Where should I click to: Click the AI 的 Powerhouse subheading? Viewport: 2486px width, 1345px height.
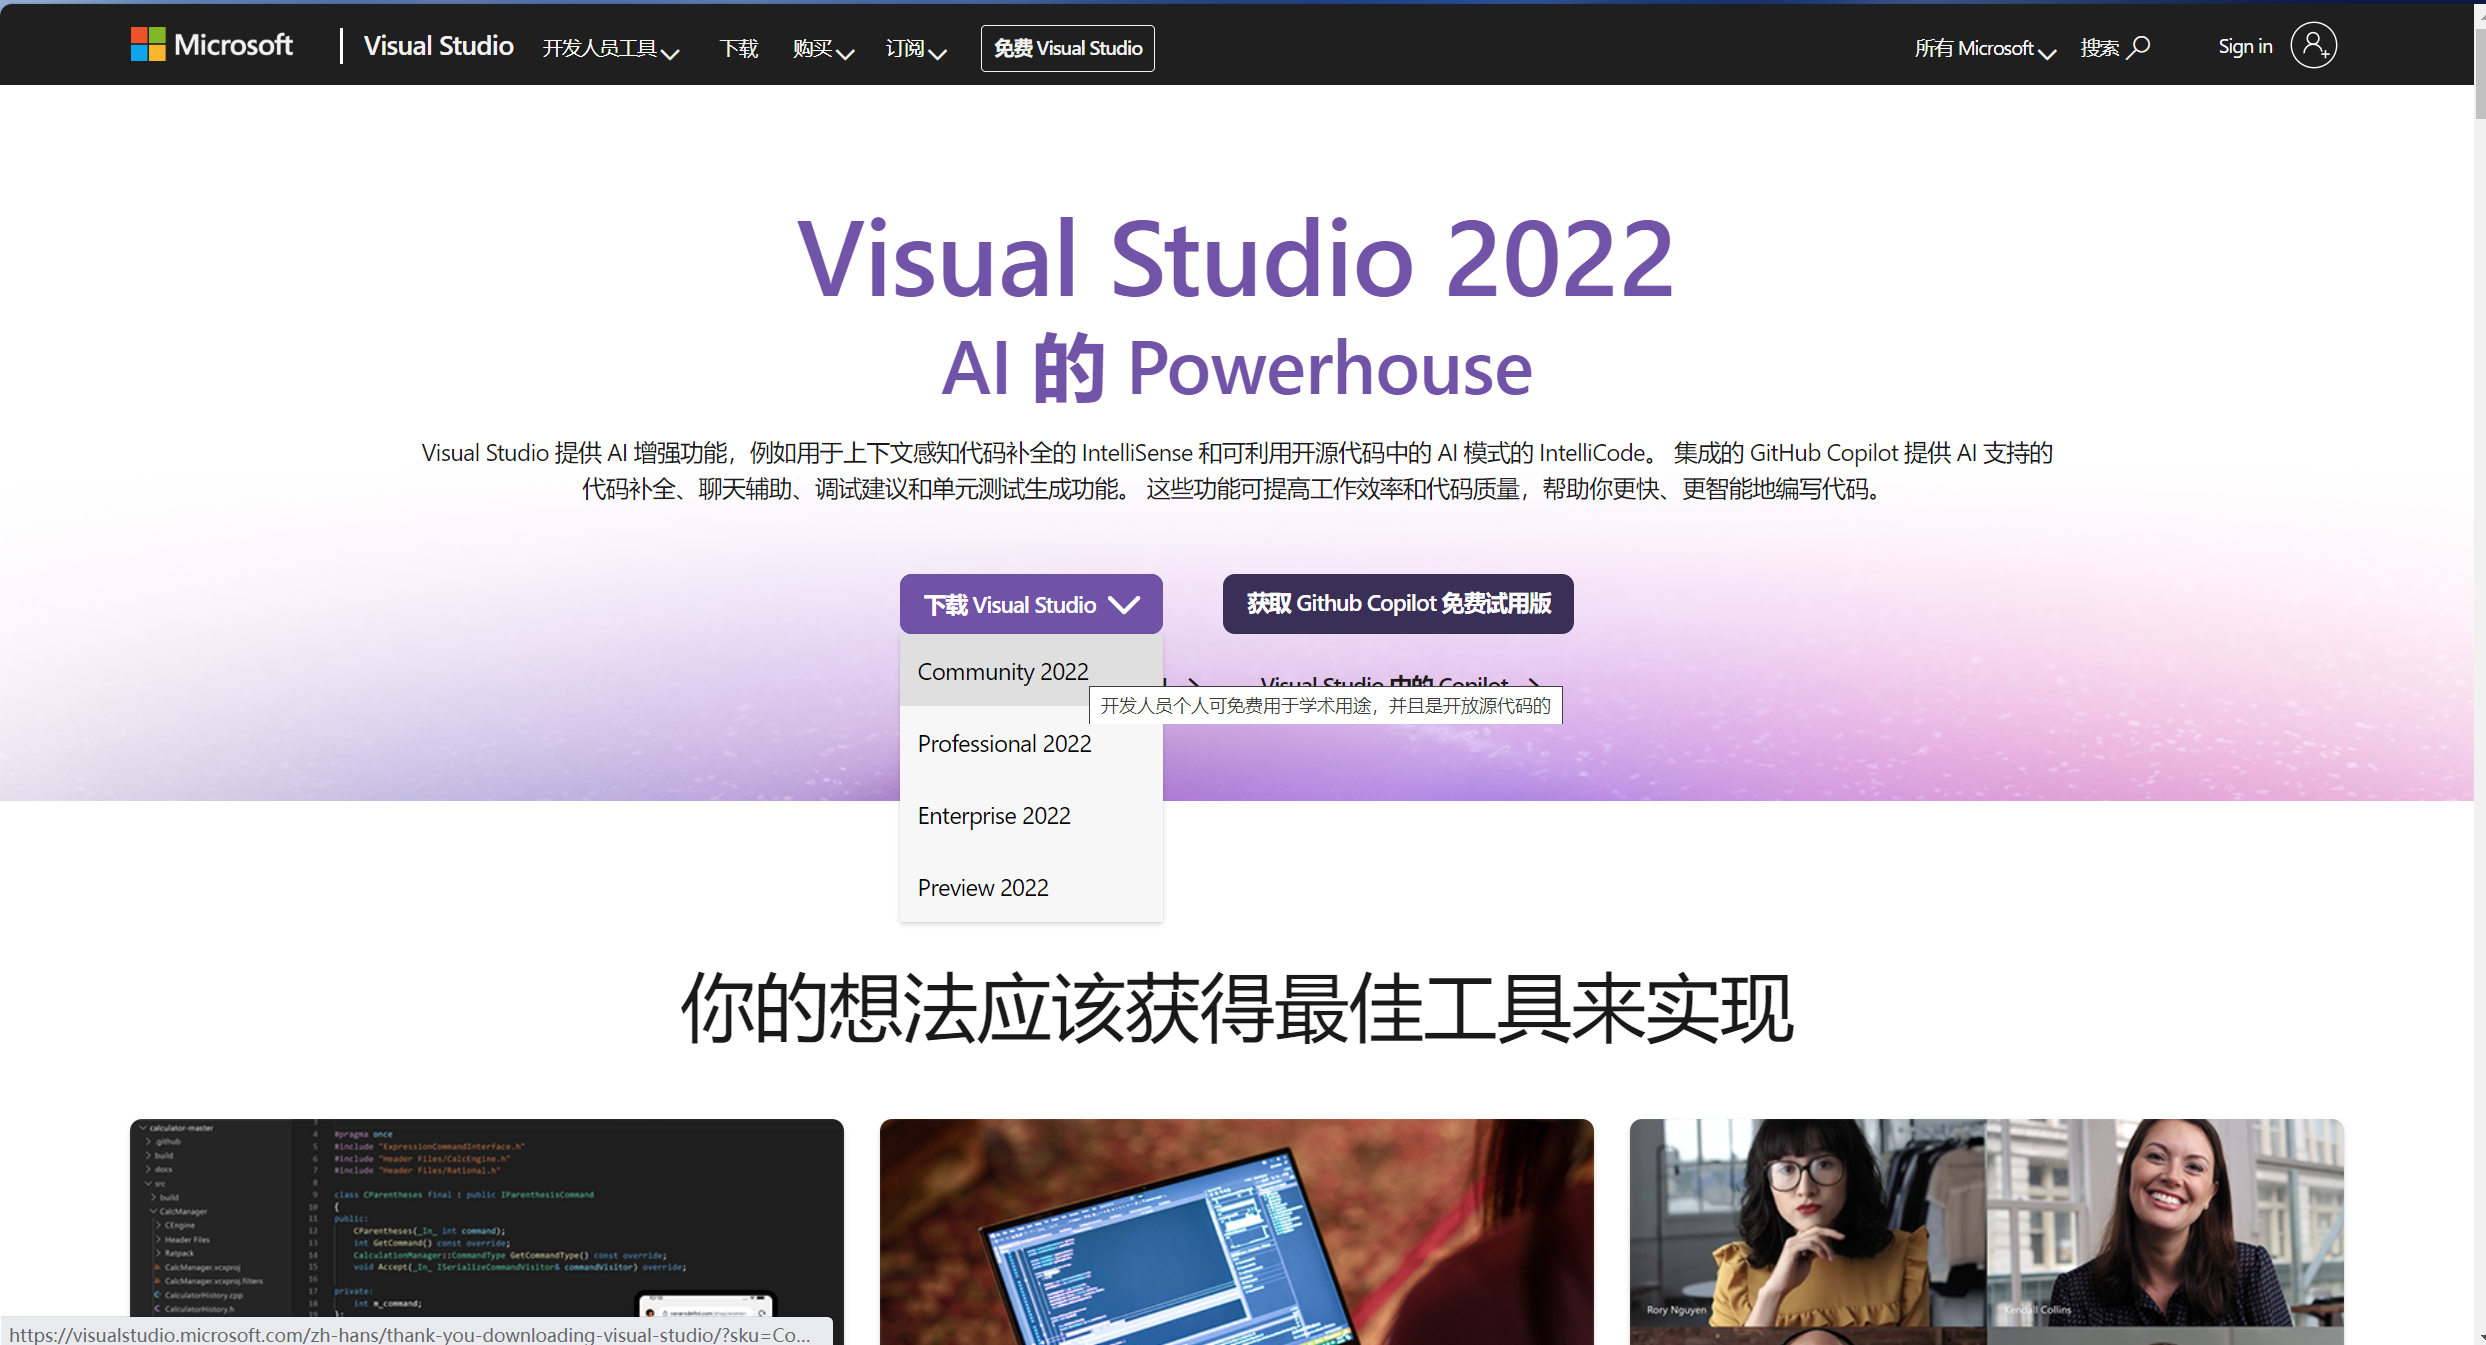[1236, 368]
